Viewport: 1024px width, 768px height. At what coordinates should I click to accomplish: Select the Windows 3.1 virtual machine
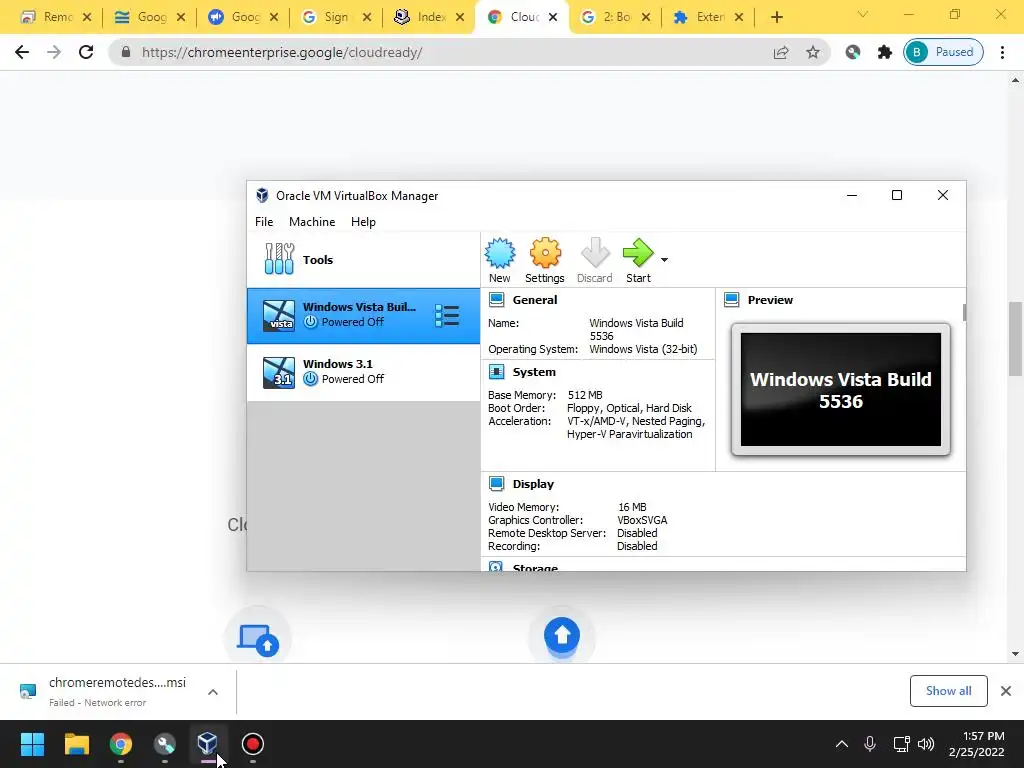363,372
